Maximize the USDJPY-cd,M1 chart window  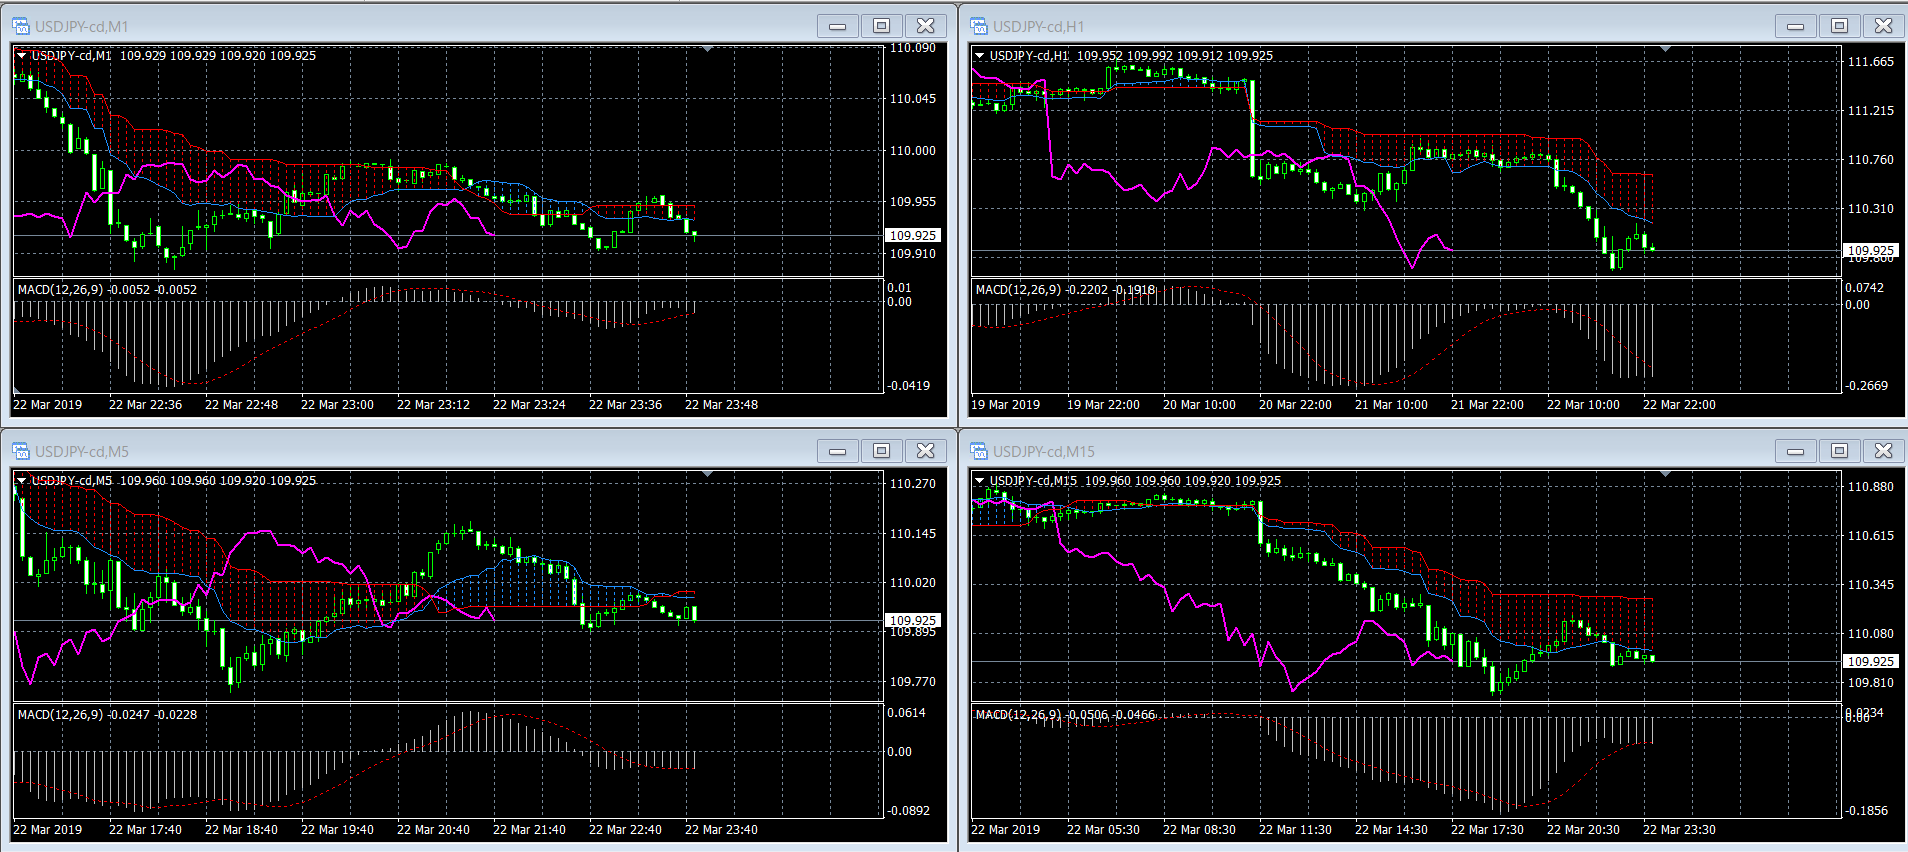(x=882, y=26)
